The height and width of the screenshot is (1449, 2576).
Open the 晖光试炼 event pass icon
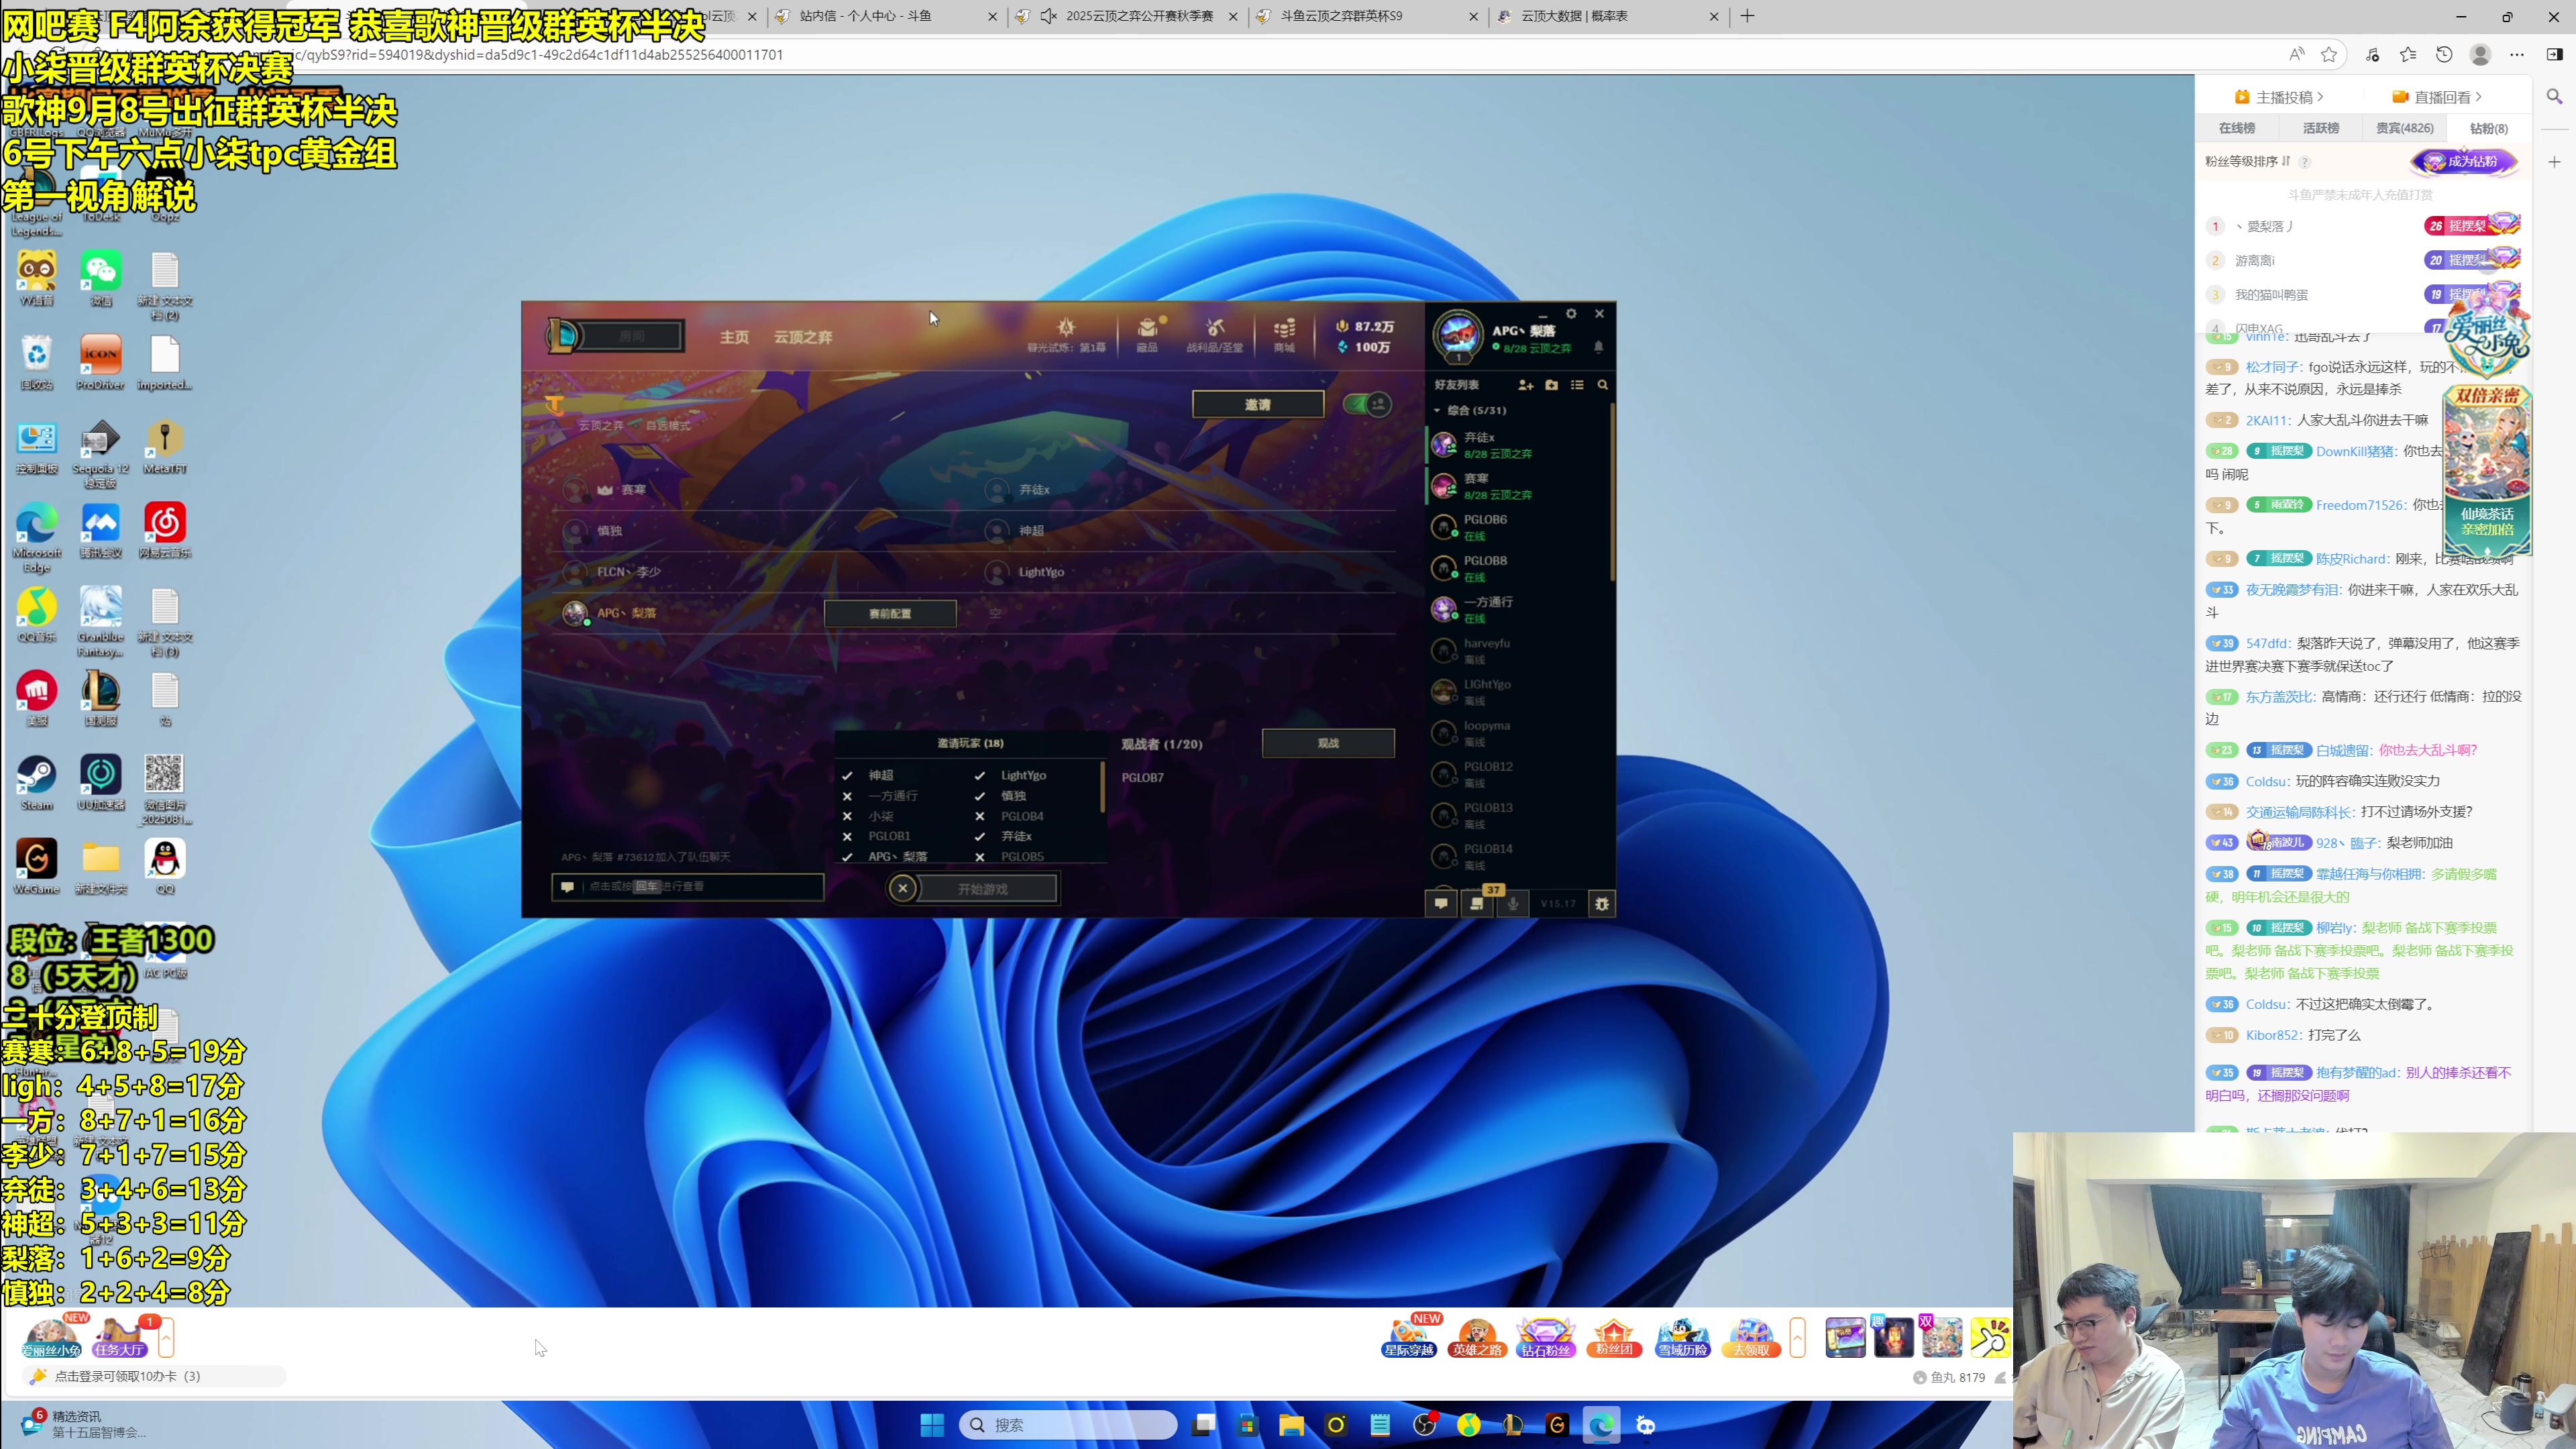point(1066,334)
